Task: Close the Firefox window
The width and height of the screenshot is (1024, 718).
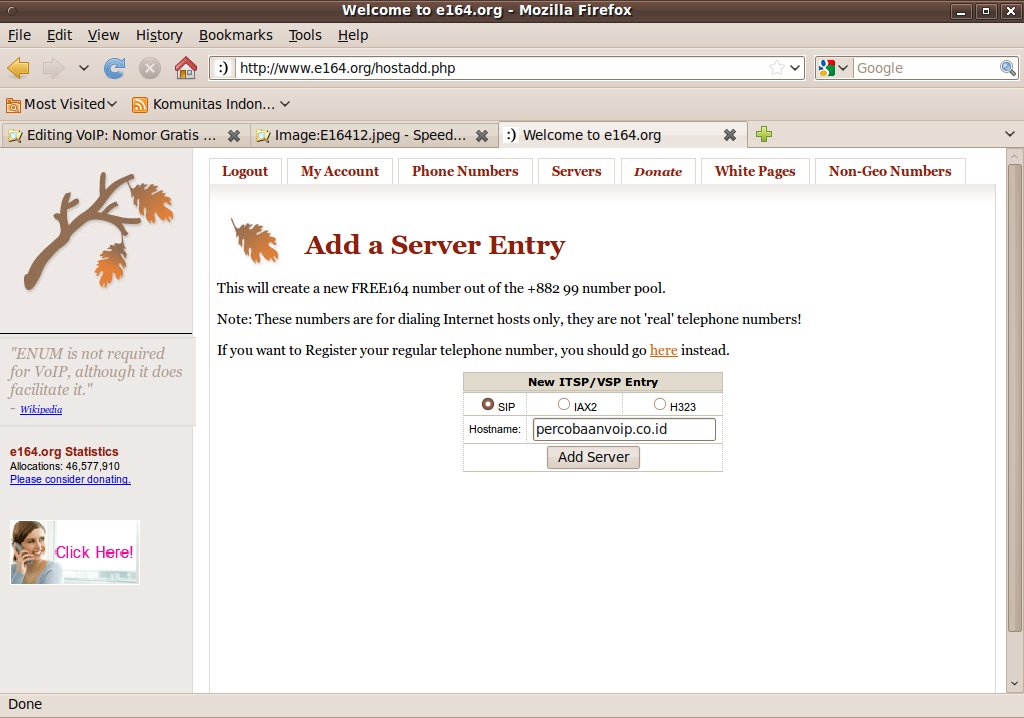Action: (1010, 11)
